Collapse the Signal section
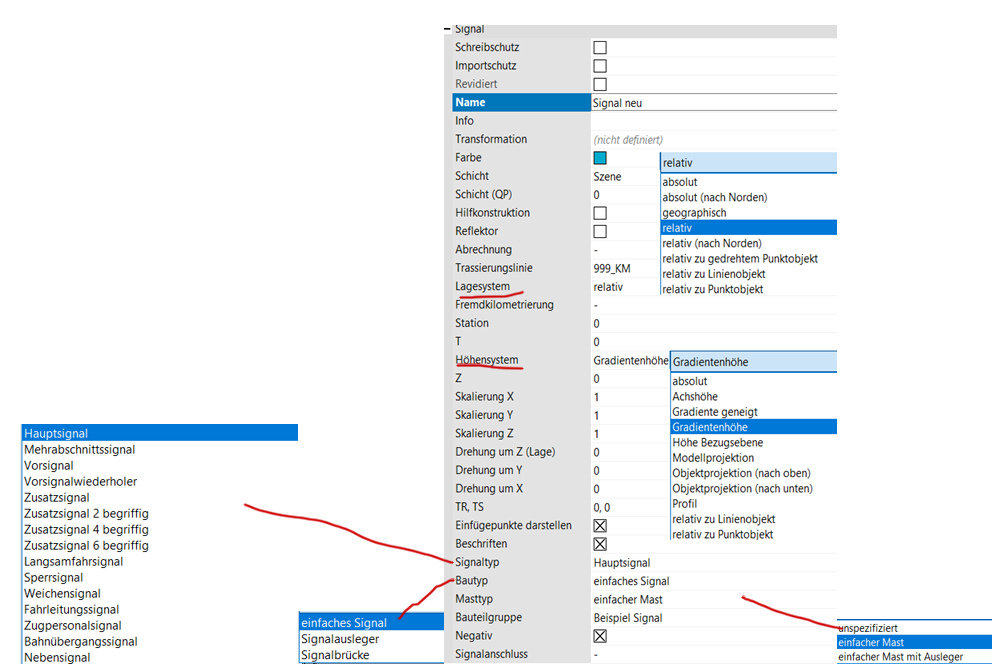Image resolution: width=999 pixels, height=670 pixels. [x=447, y=30]
